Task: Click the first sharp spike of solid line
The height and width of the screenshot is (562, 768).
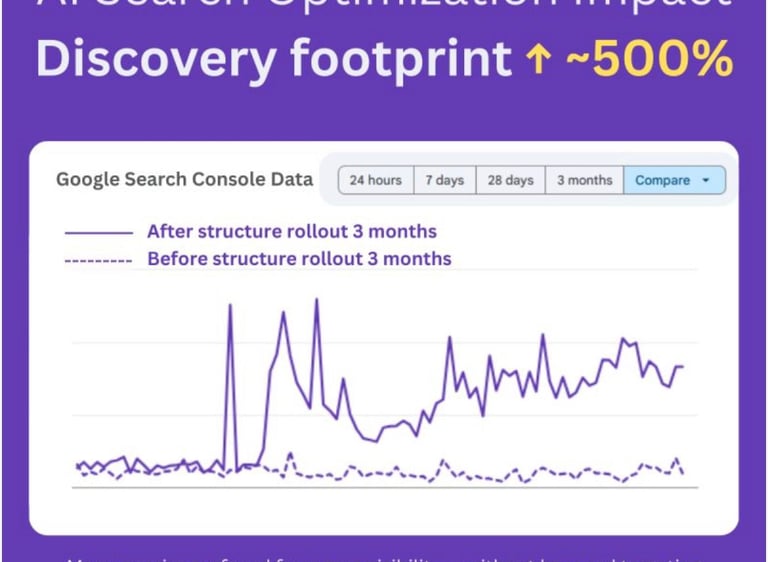Action: pyautogui.click(x=230, y=305)
